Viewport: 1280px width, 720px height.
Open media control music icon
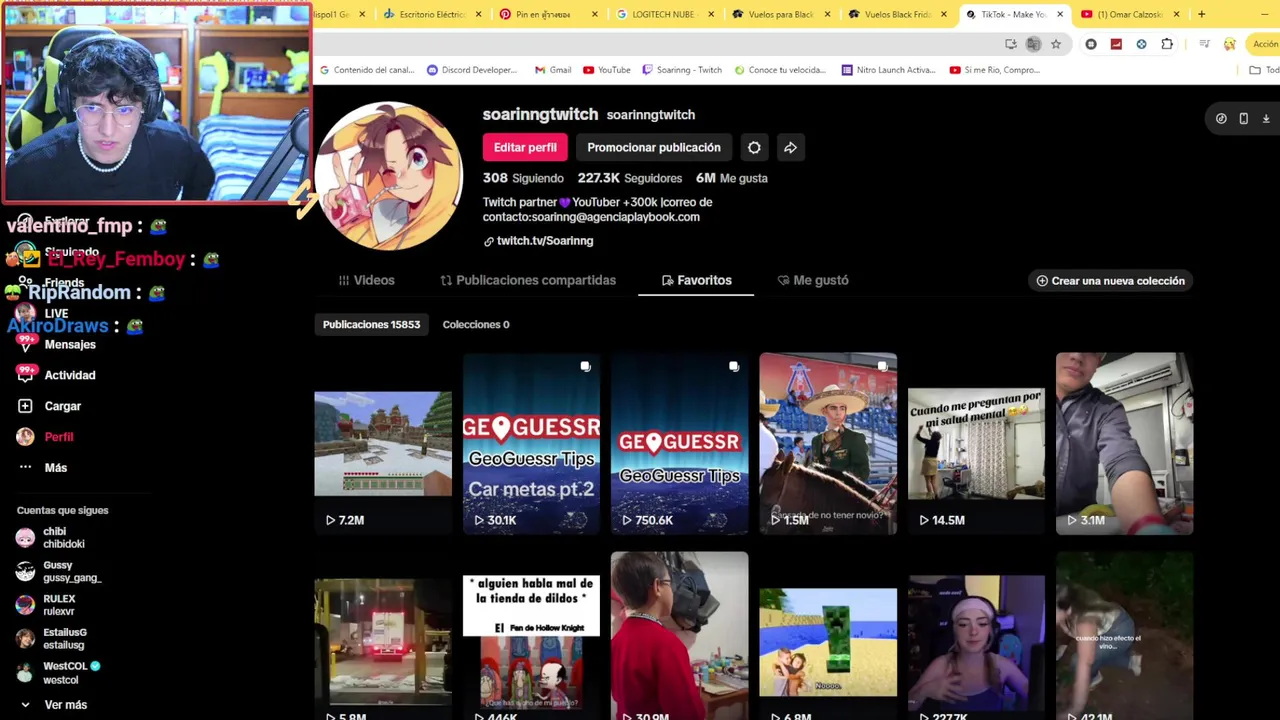[1204, 44]
